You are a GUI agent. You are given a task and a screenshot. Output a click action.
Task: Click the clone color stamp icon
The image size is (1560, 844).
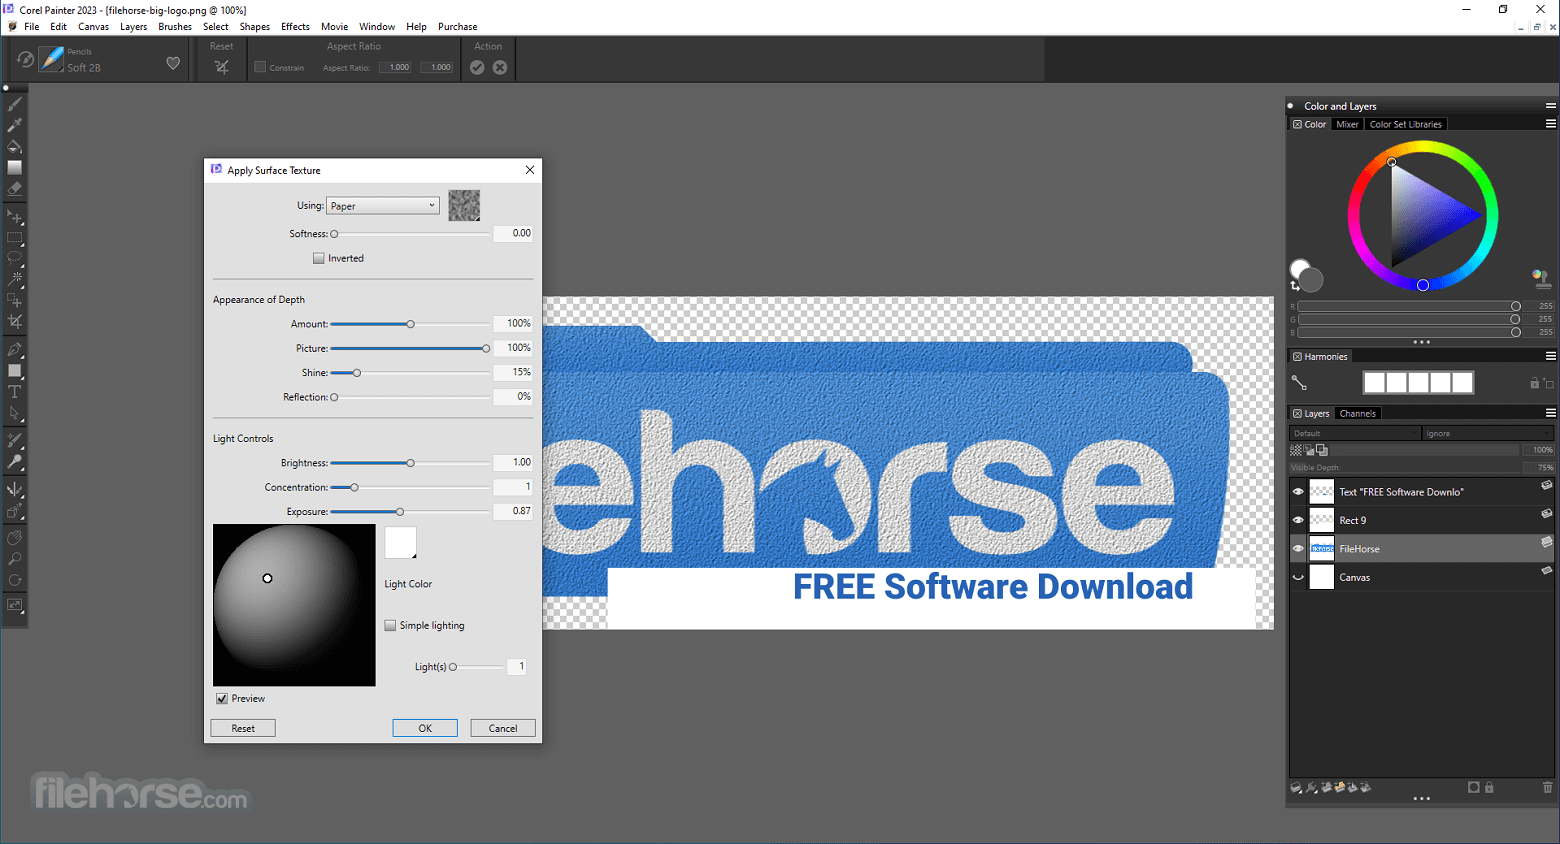pos(1541,277)
